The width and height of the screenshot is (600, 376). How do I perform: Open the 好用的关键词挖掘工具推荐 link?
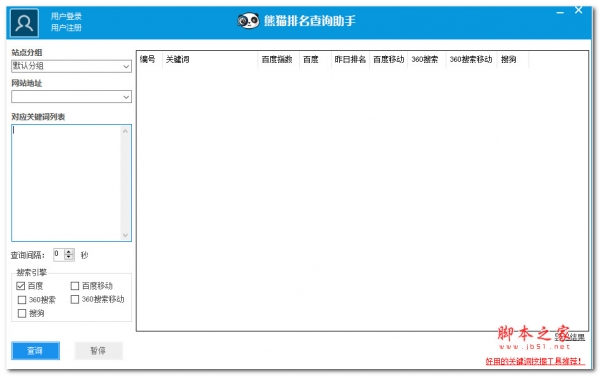[x=535, y=361]
